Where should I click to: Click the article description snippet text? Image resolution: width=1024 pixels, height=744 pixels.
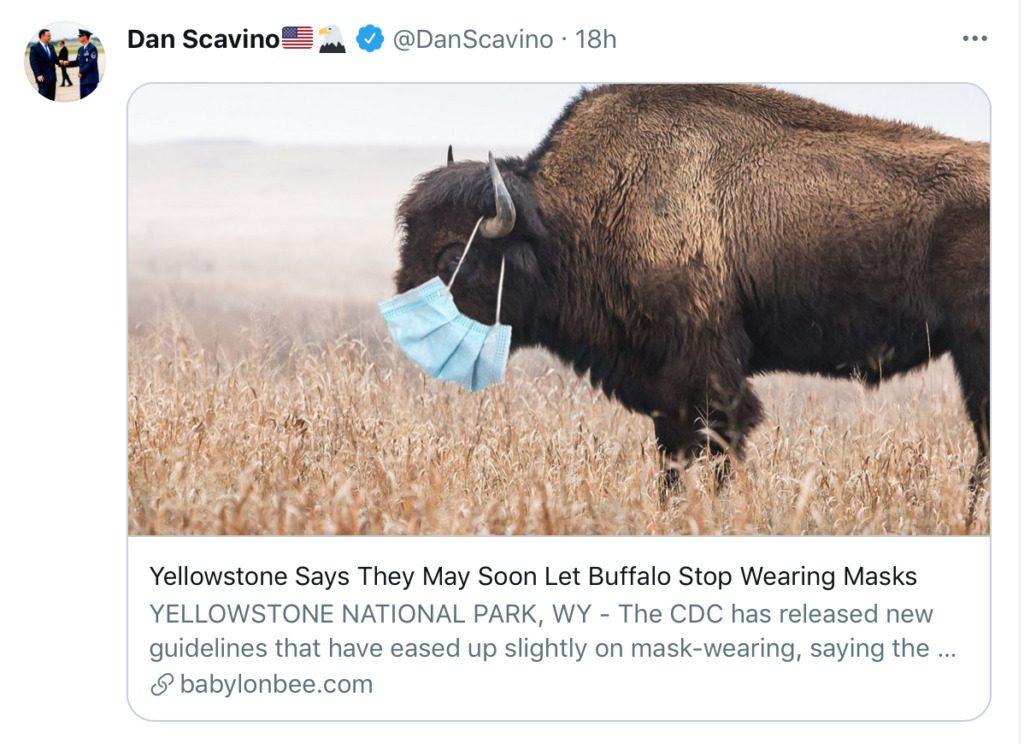540,649
